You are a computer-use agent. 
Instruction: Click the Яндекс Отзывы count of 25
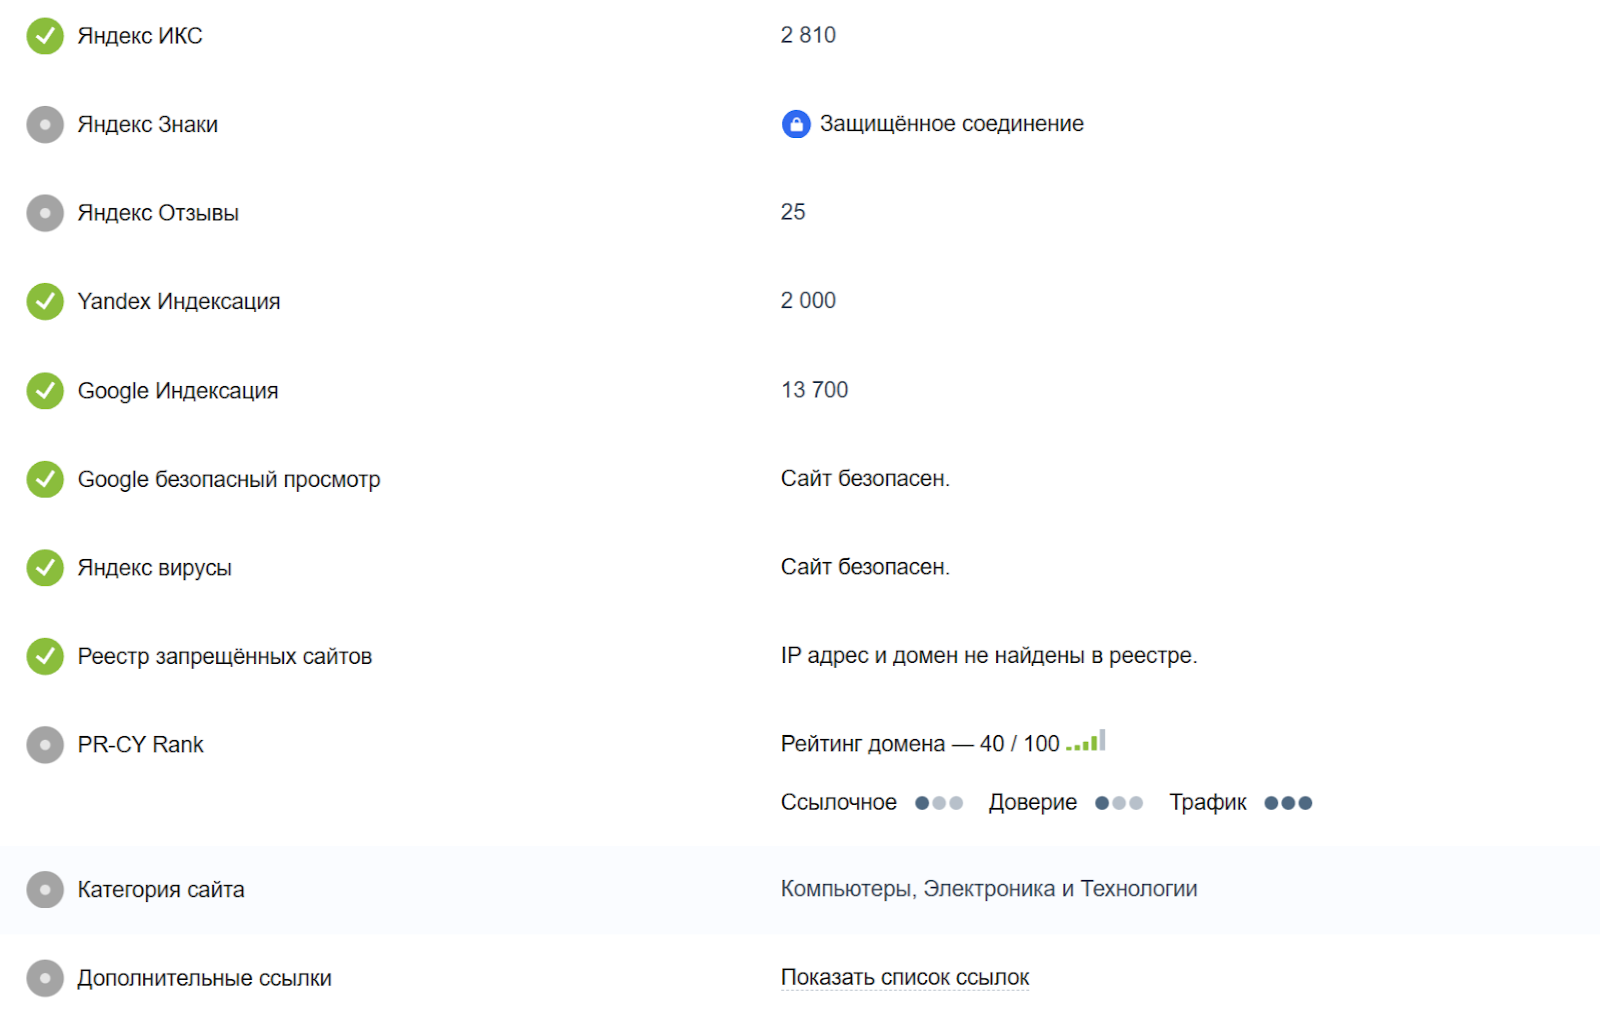(x=793, y=211)
